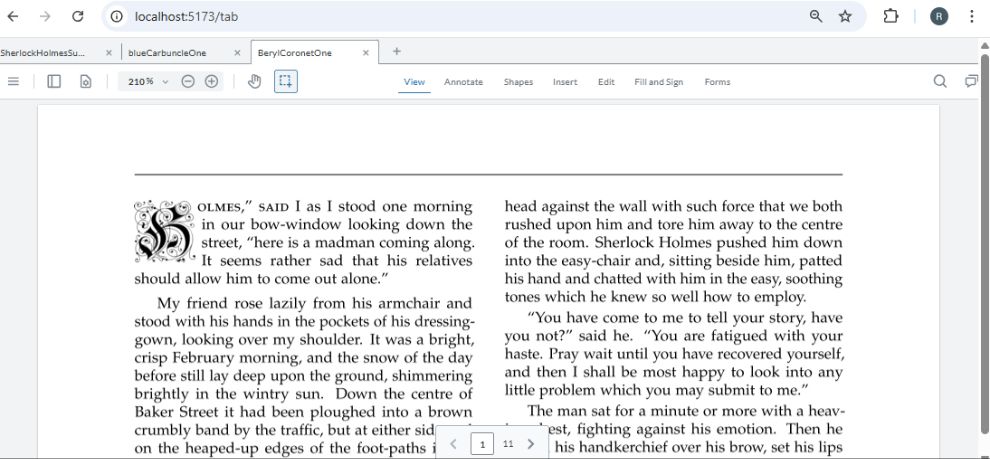990x459 pixels.
Task: Toggle the left sidebar panel icon
Action: [54, 81]
